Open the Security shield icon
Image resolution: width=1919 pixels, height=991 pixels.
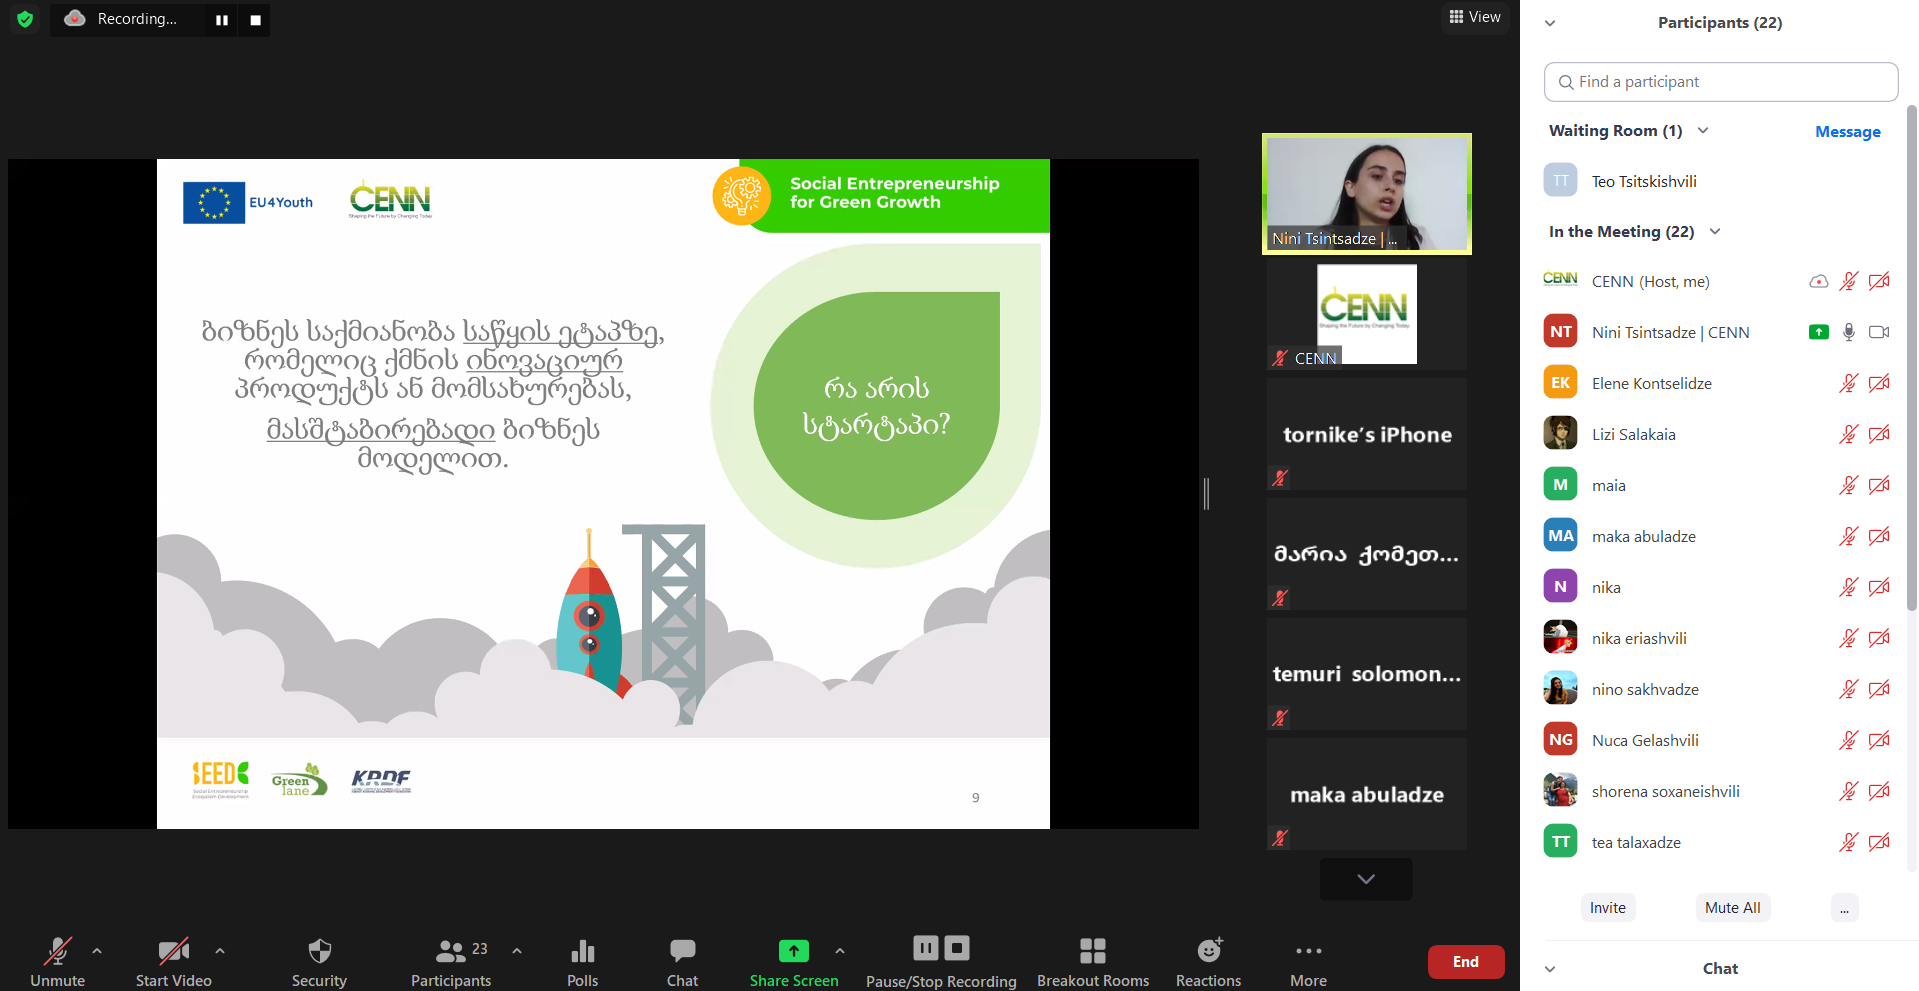click(319, 951)
